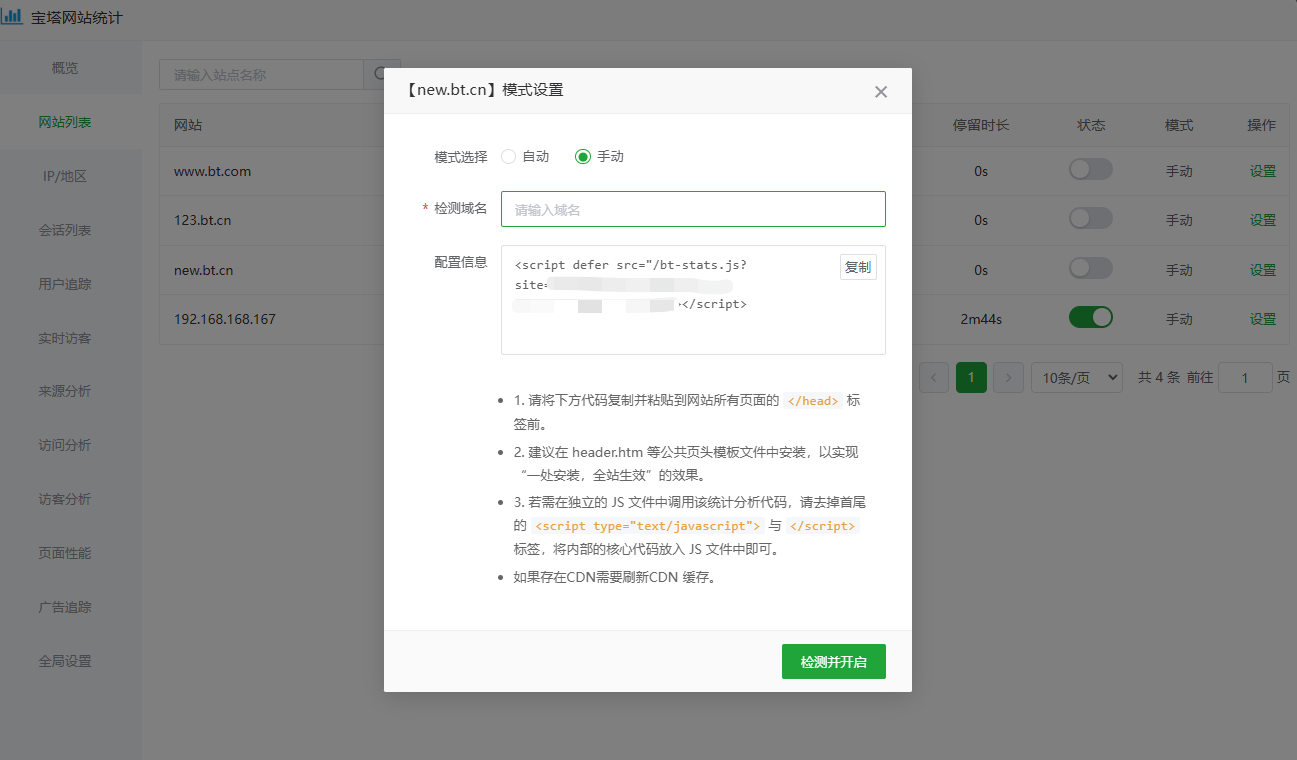Toggle status switch for new.bt.cn

pos(1090,268)
